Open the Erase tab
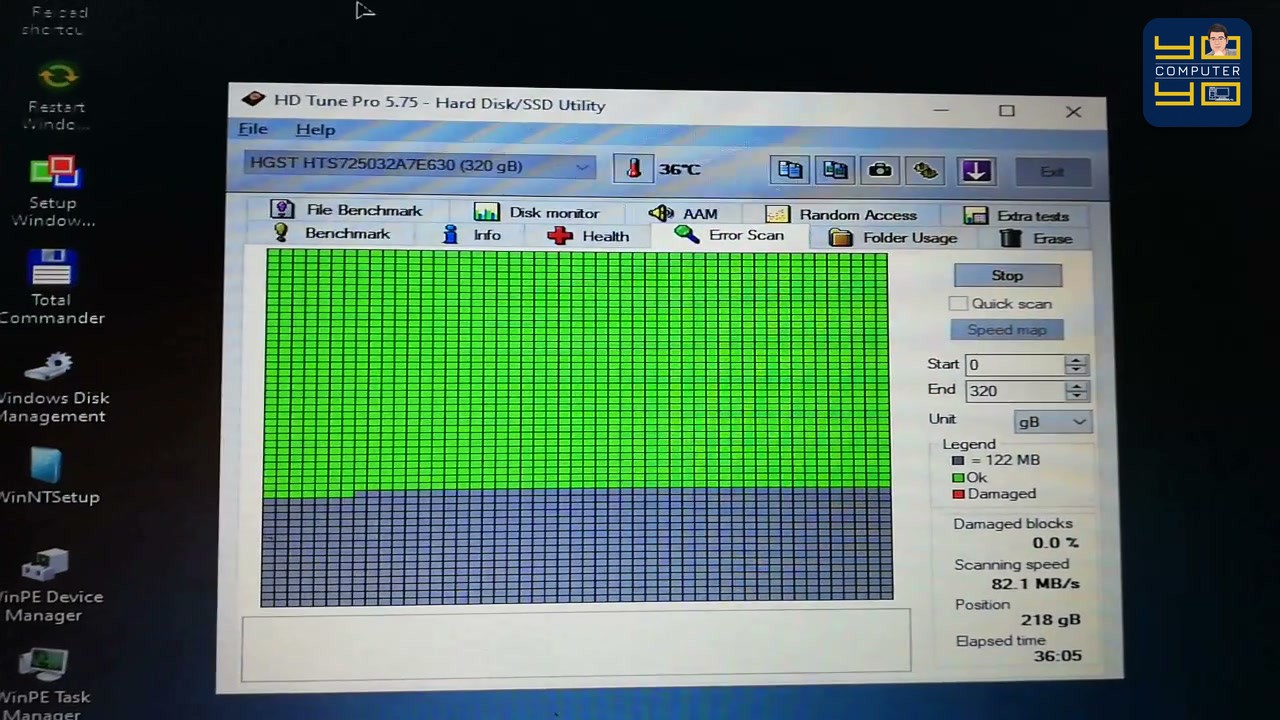Screen dimensions: 1280x720 click(x=1036, y=239)
